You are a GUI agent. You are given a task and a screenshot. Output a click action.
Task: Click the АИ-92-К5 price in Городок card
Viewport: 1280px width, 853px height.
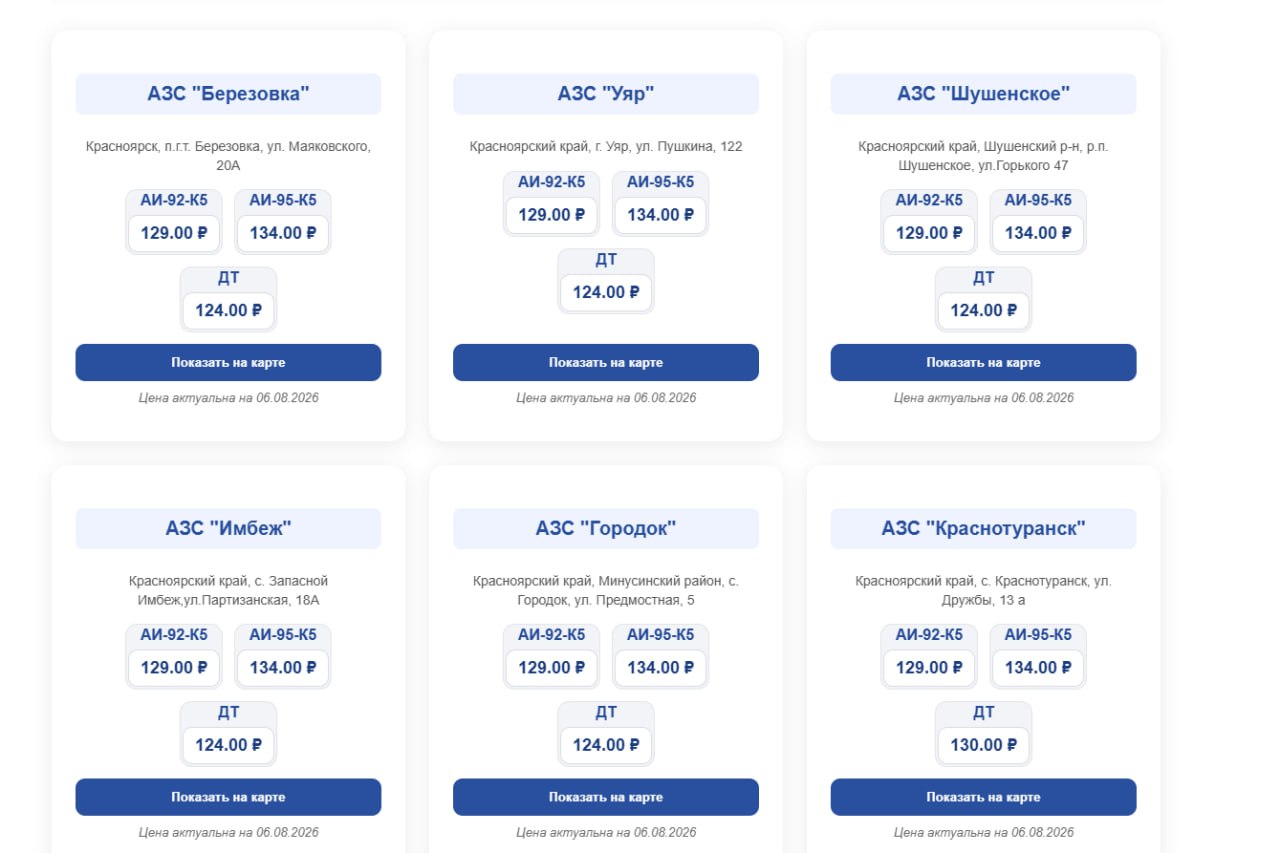click(551, 668)
